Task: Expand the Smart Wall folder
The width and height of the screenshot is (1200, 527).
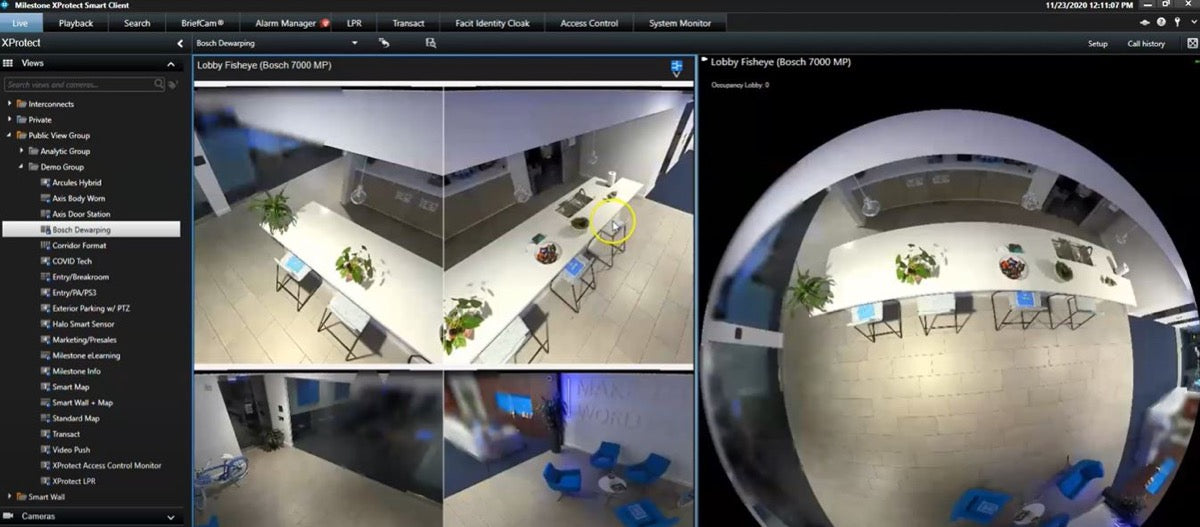Action: [10, 496]
